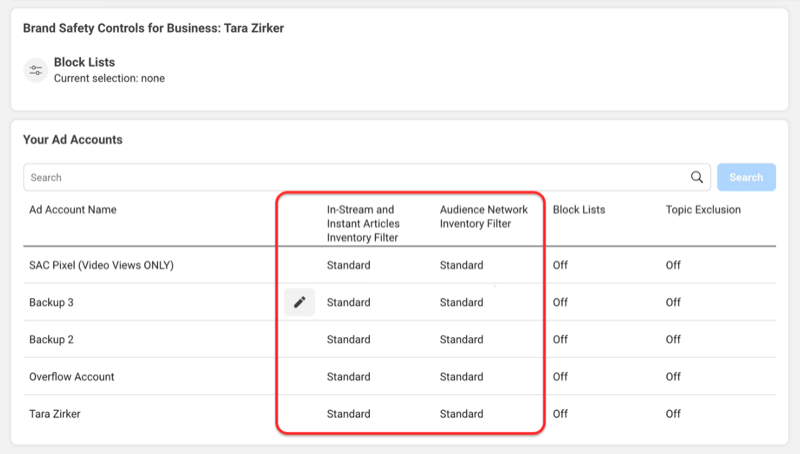Select the Overflow Account row
The image size is (800, 454).
coord(399,376)
